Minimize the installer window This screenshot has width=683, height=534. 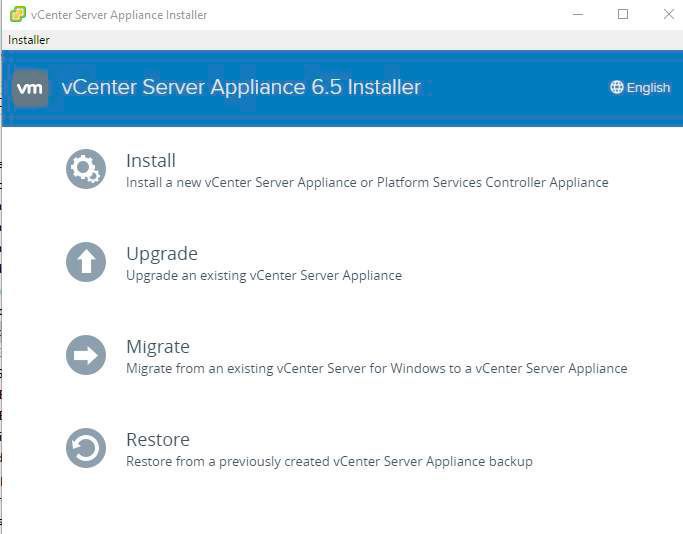[578, 14]
